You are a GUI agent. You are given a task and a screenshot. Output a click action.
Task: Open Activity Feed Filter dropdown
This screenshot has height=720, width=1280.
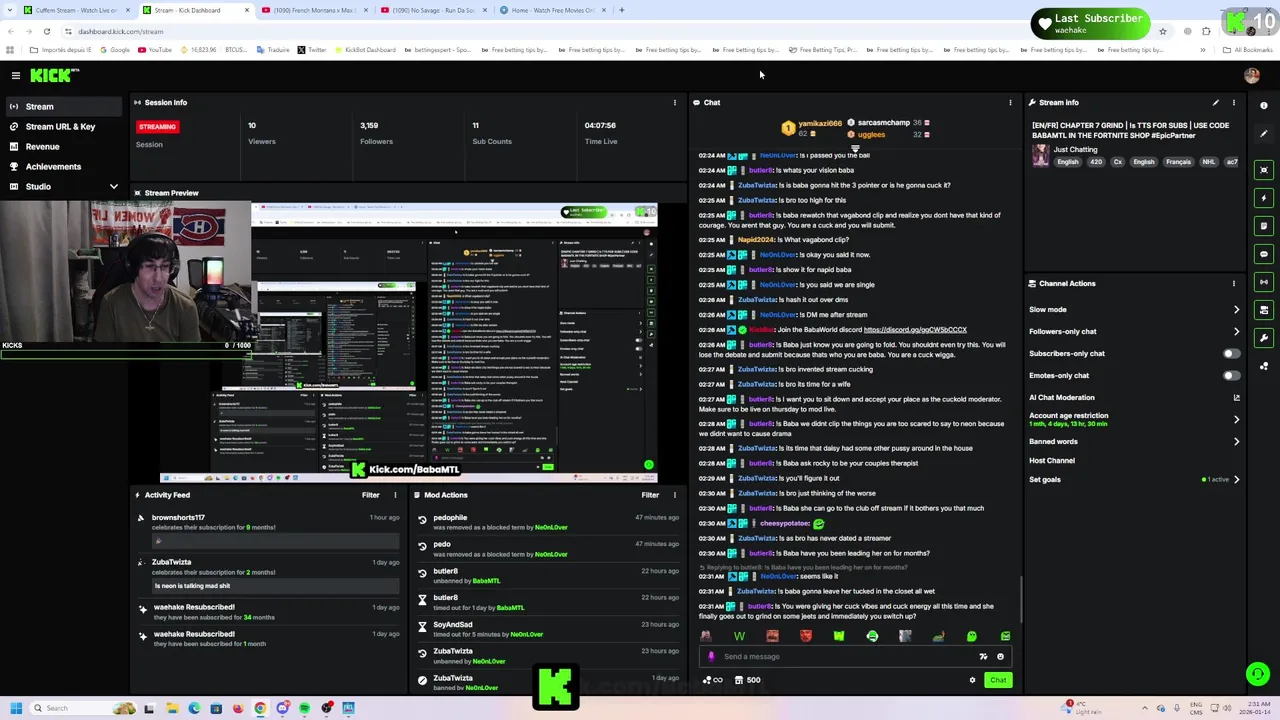371,495
